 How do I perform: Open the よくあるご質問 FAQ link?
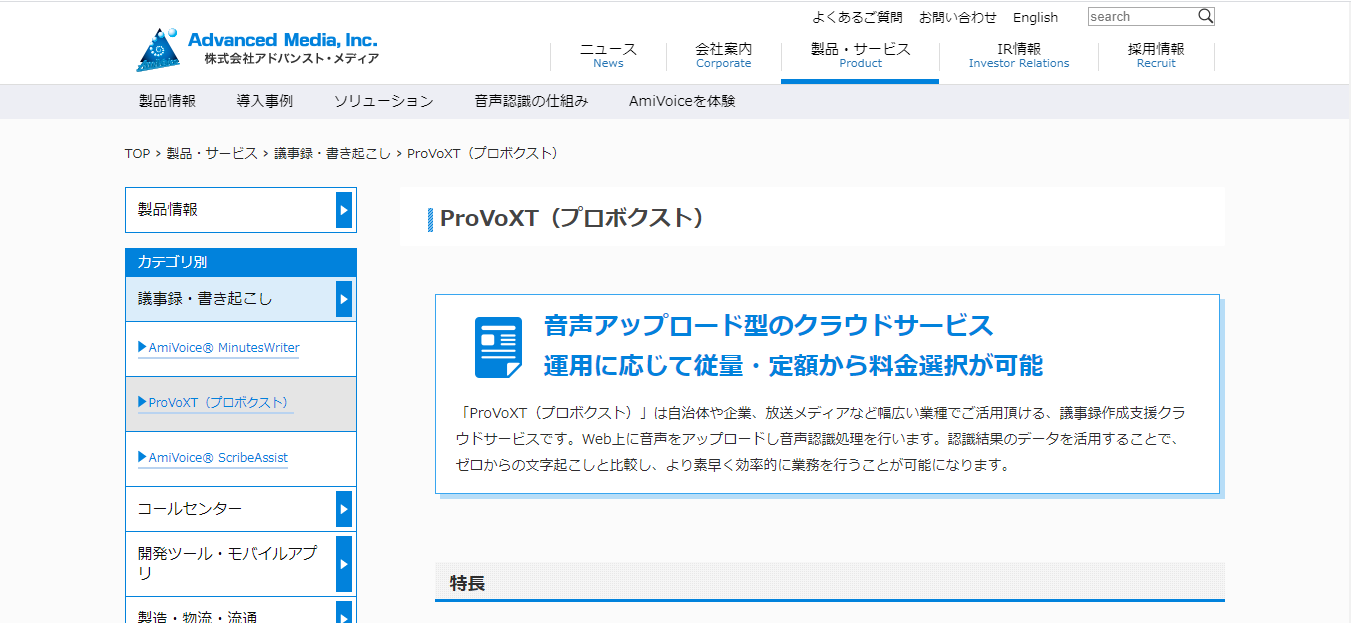point(857,17)
